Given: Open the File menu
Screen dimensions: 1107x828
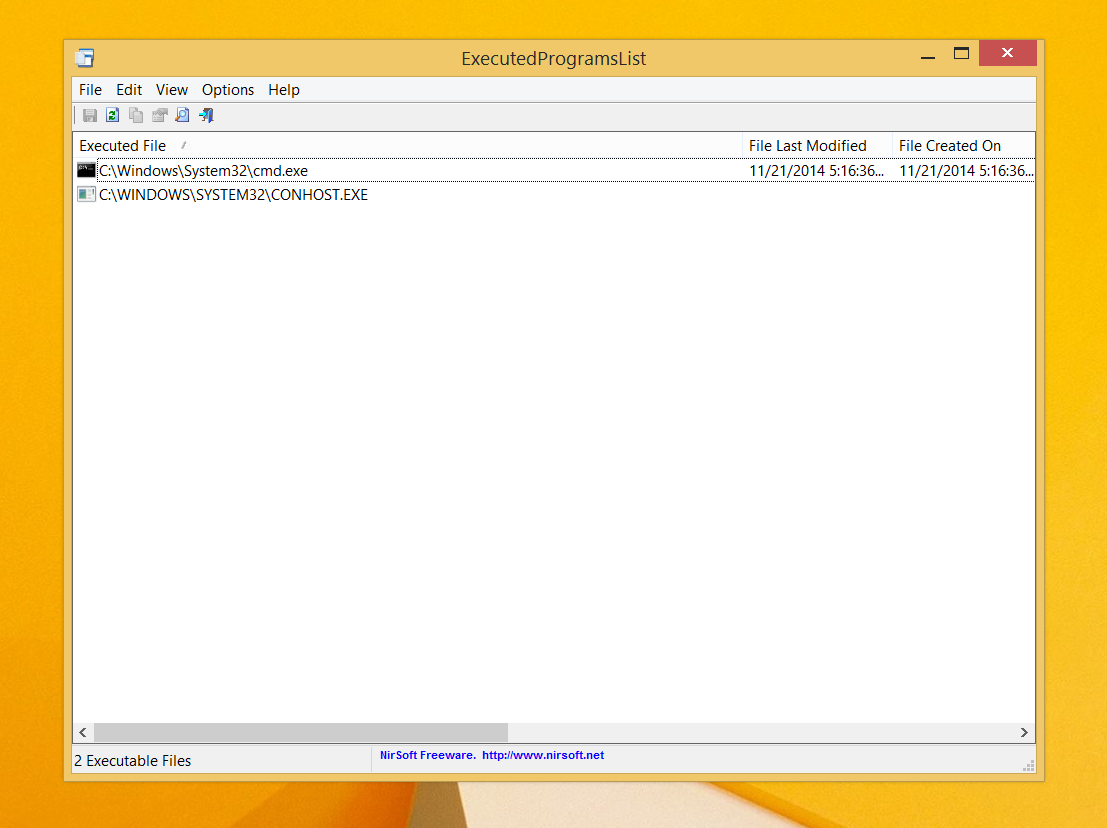Looking at the screenshot, I should point(90,90).
